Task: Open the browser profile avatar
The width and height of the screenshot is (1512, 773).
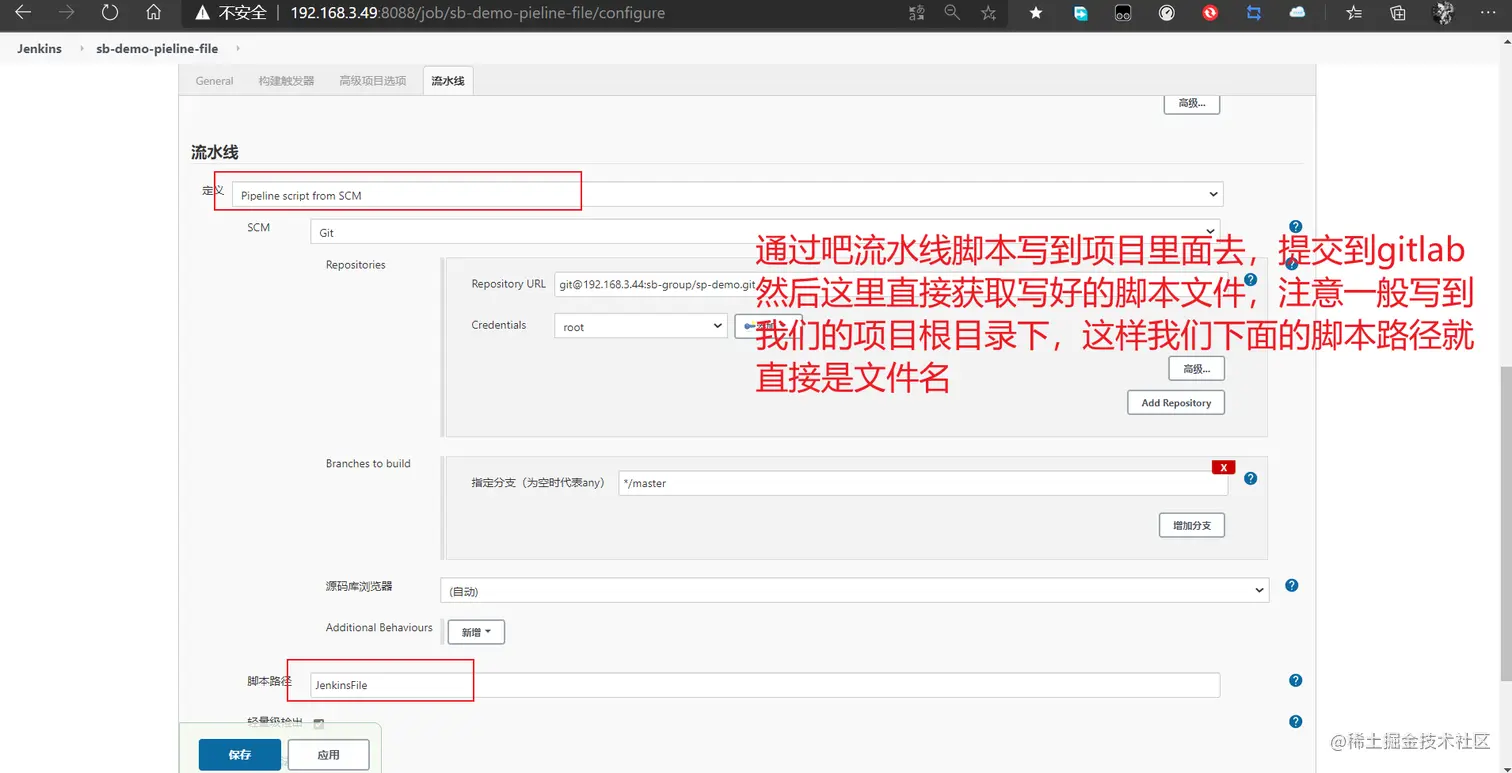Action: click(x=1443, y=13)
